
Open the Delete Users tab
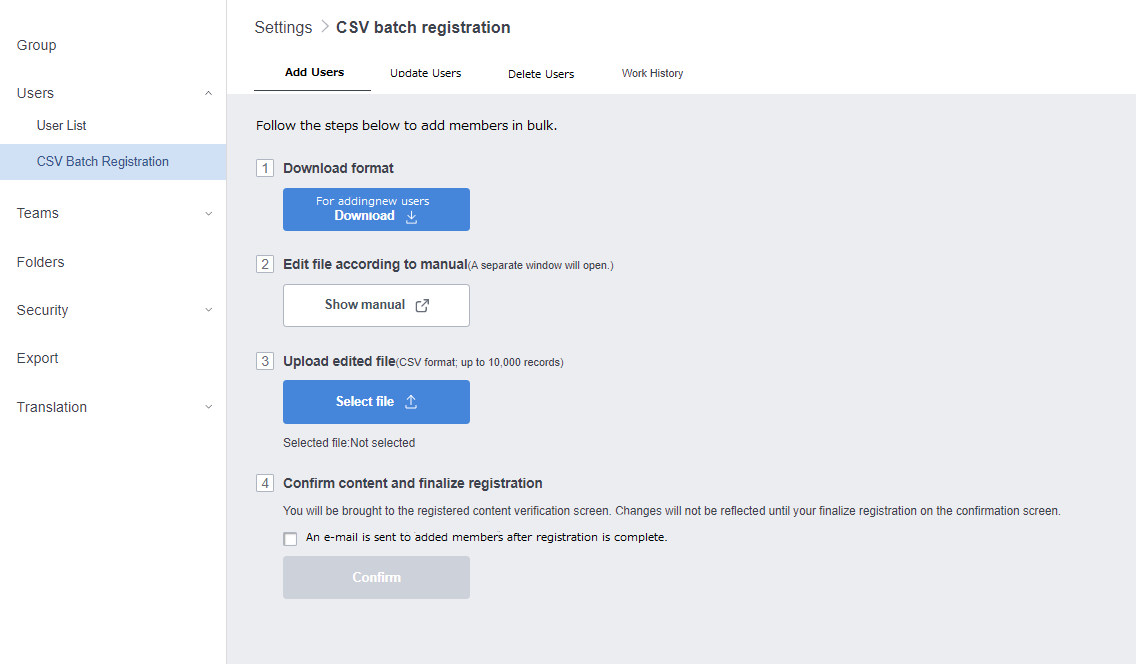pos(540,74)
